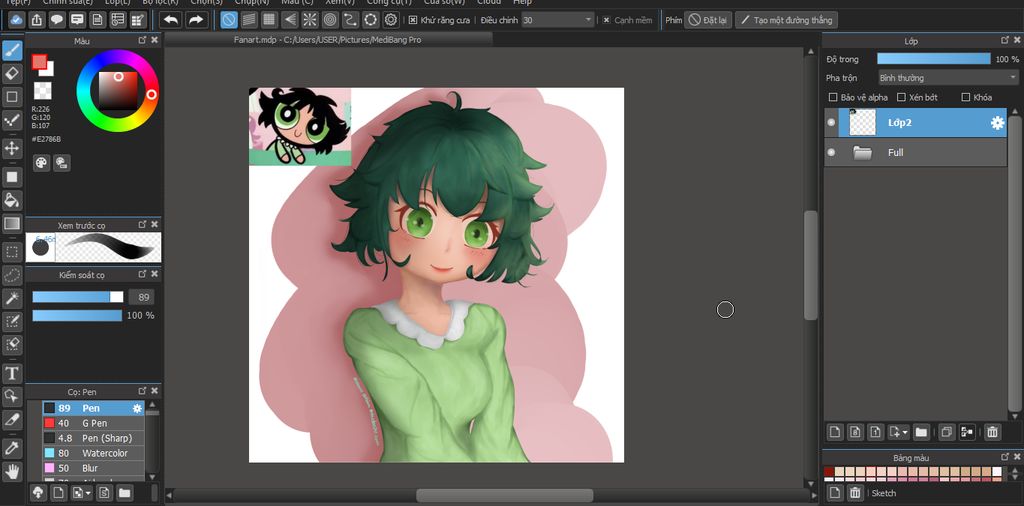Select the Full folder layer
Viewport: 1024px width, 506px height.
tap(915, 152)
